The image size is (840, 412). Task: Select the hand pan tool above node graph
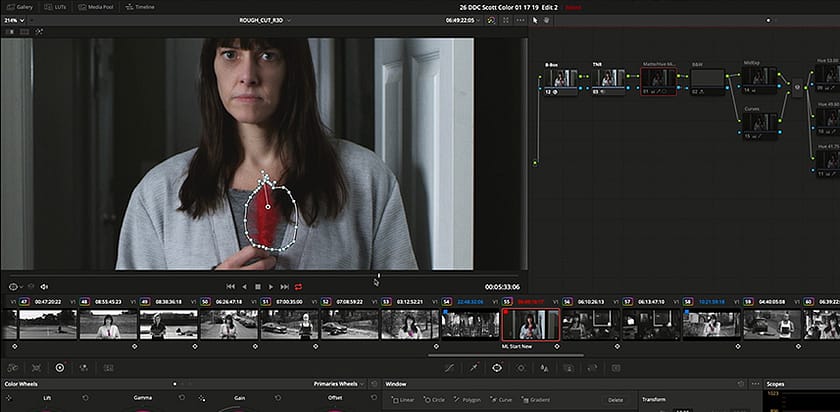546,20
